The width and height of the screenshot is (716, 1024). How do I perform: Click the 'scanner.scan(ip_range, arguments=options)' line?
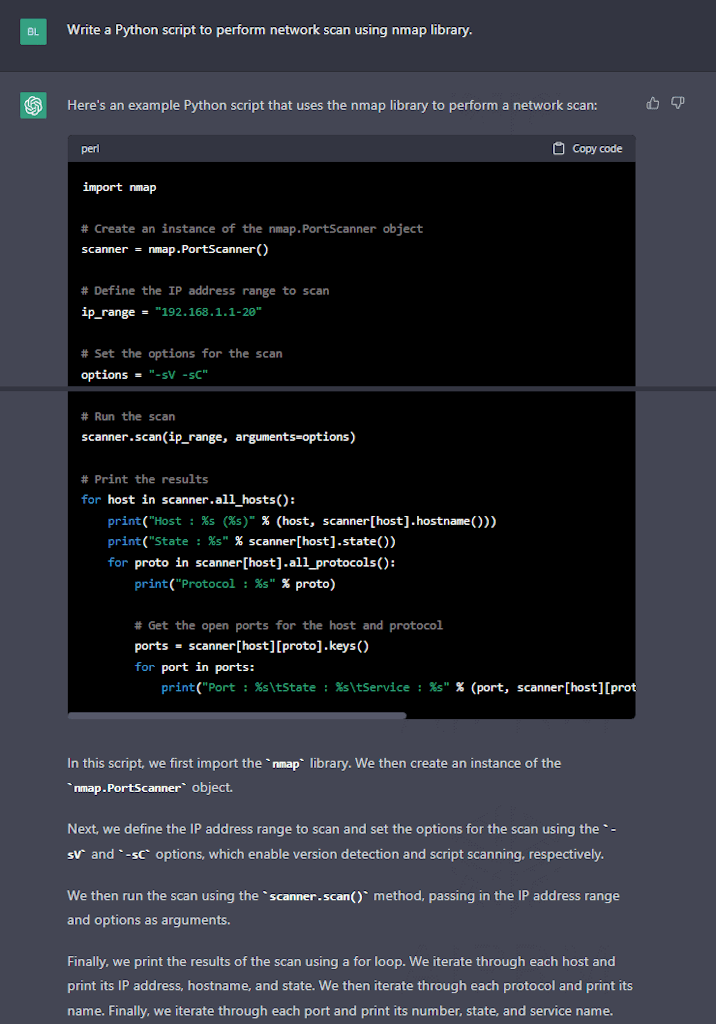[218, 437]
